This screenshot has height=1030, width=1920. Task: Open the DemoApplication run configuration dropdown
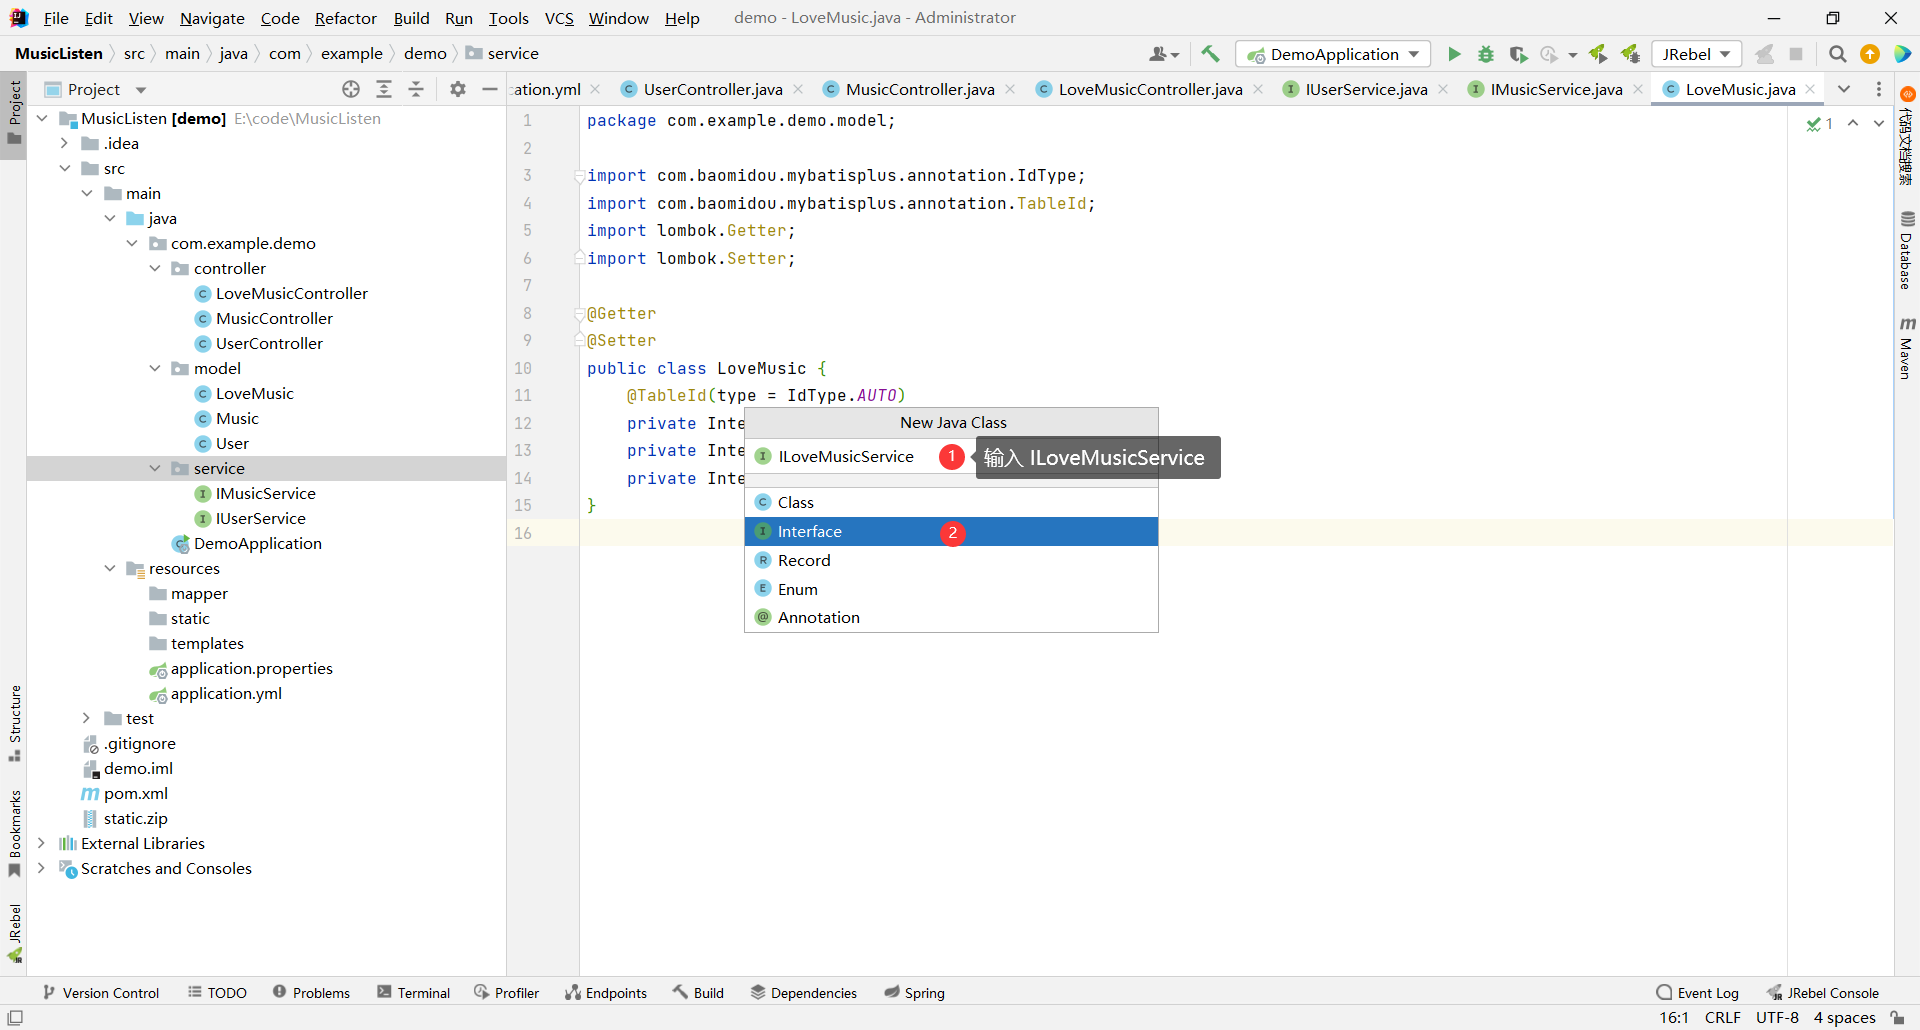pyautogui.click(x=1333, y=54)
